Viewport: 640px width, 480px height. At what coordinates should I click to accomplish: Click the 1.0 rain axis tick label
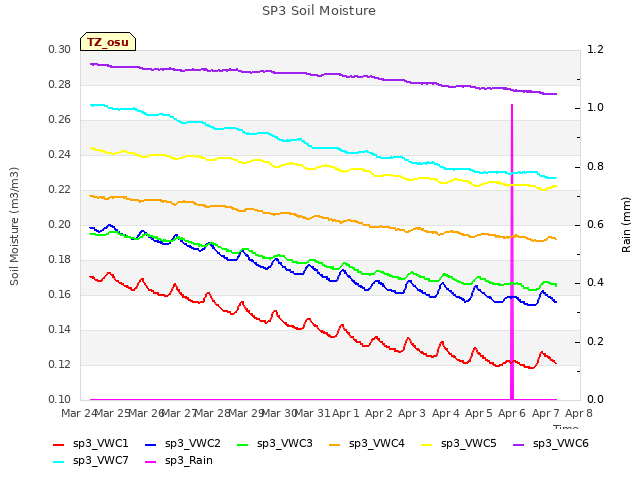coord(595,107)
